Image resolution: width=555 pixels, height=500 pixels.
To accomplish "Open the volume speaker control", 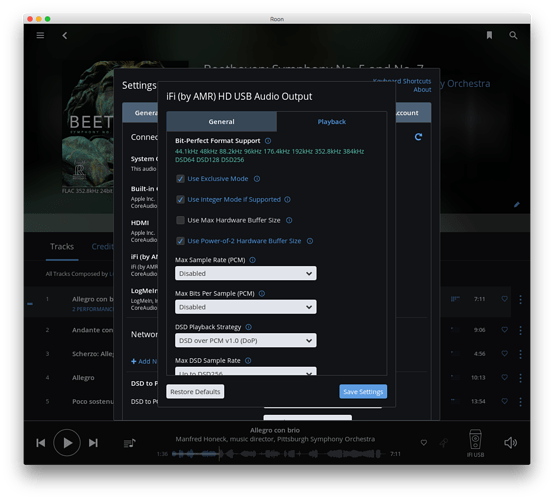I will coord(510,443).
